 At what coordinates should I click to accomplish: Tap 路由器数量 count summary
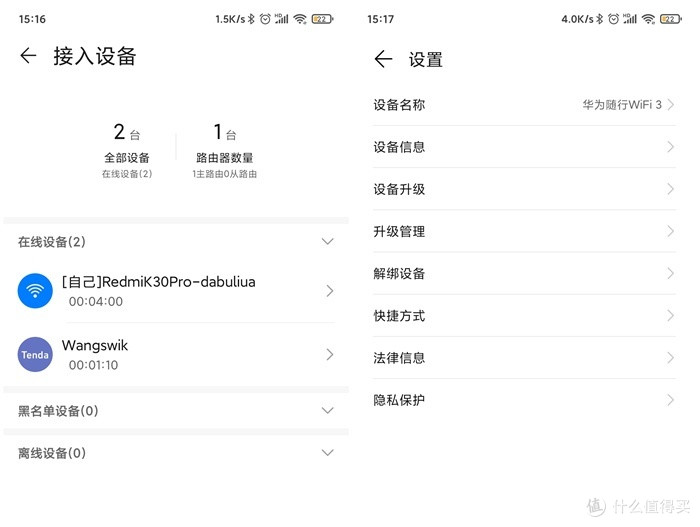[224, 145]
